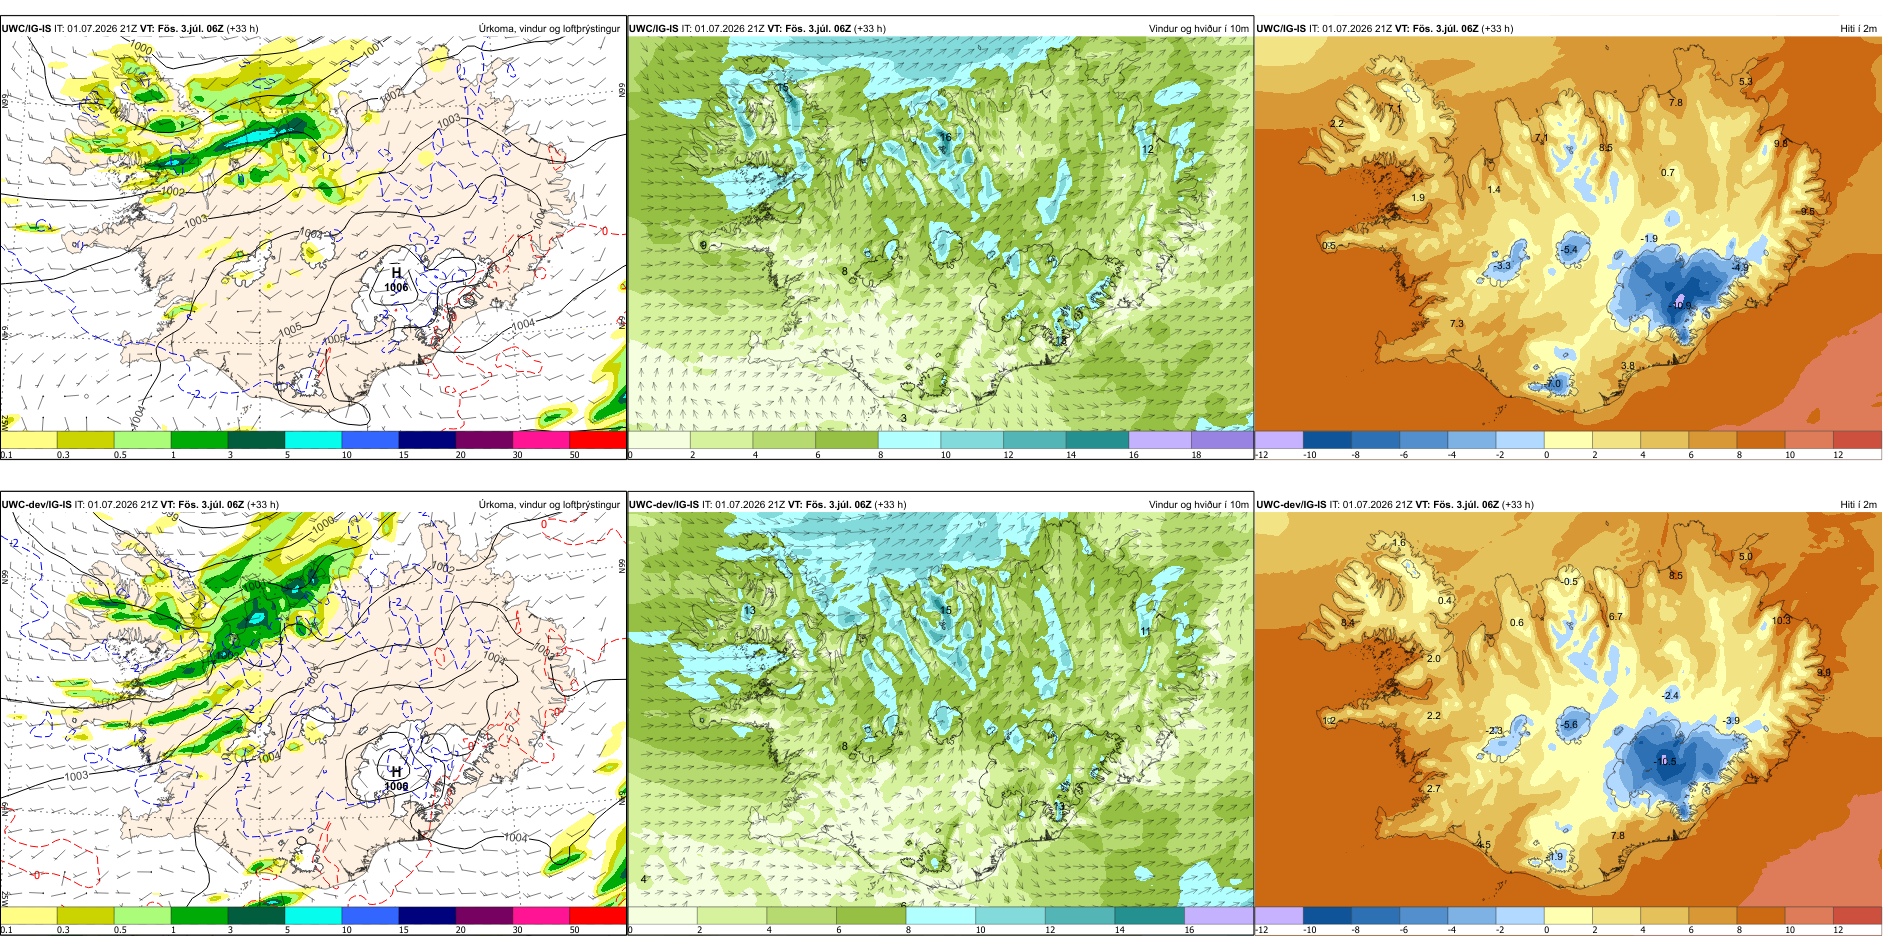
Task: Click the 9 wind speed value on the UWC map
Action: [x=703, y=245]
